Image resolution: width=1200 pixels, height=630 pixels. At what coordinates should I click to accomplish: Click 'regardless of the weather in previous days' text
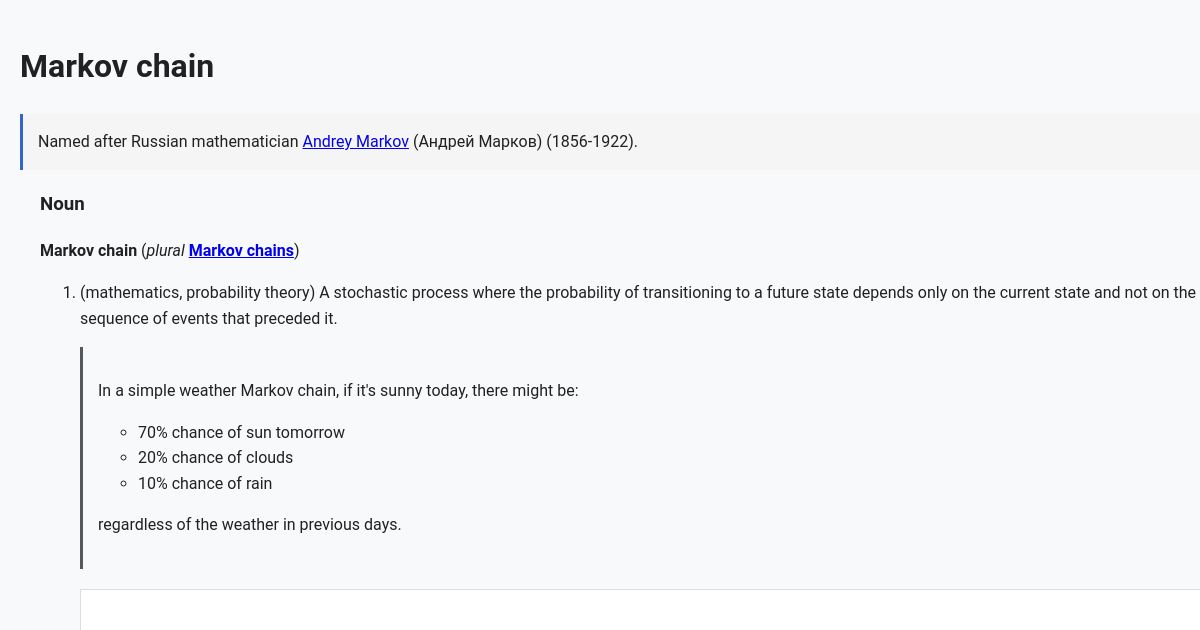pyautogui.click(x=249, y=525)
